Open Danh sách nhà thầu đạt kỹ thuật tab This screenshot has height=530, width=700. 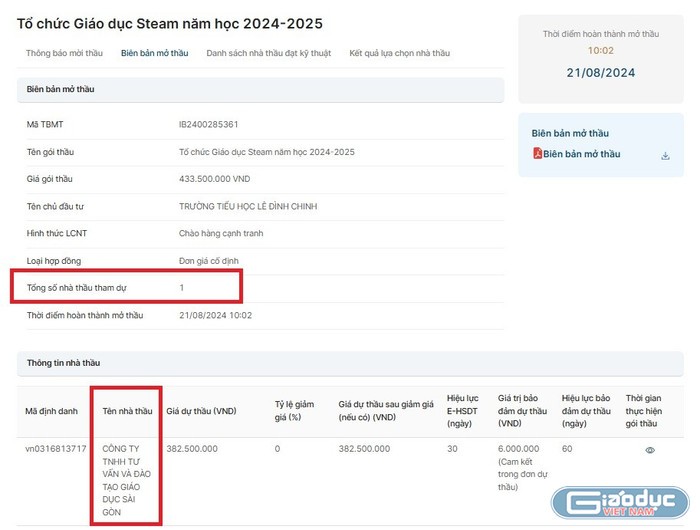pyautogui.click(x=269, y=53)
